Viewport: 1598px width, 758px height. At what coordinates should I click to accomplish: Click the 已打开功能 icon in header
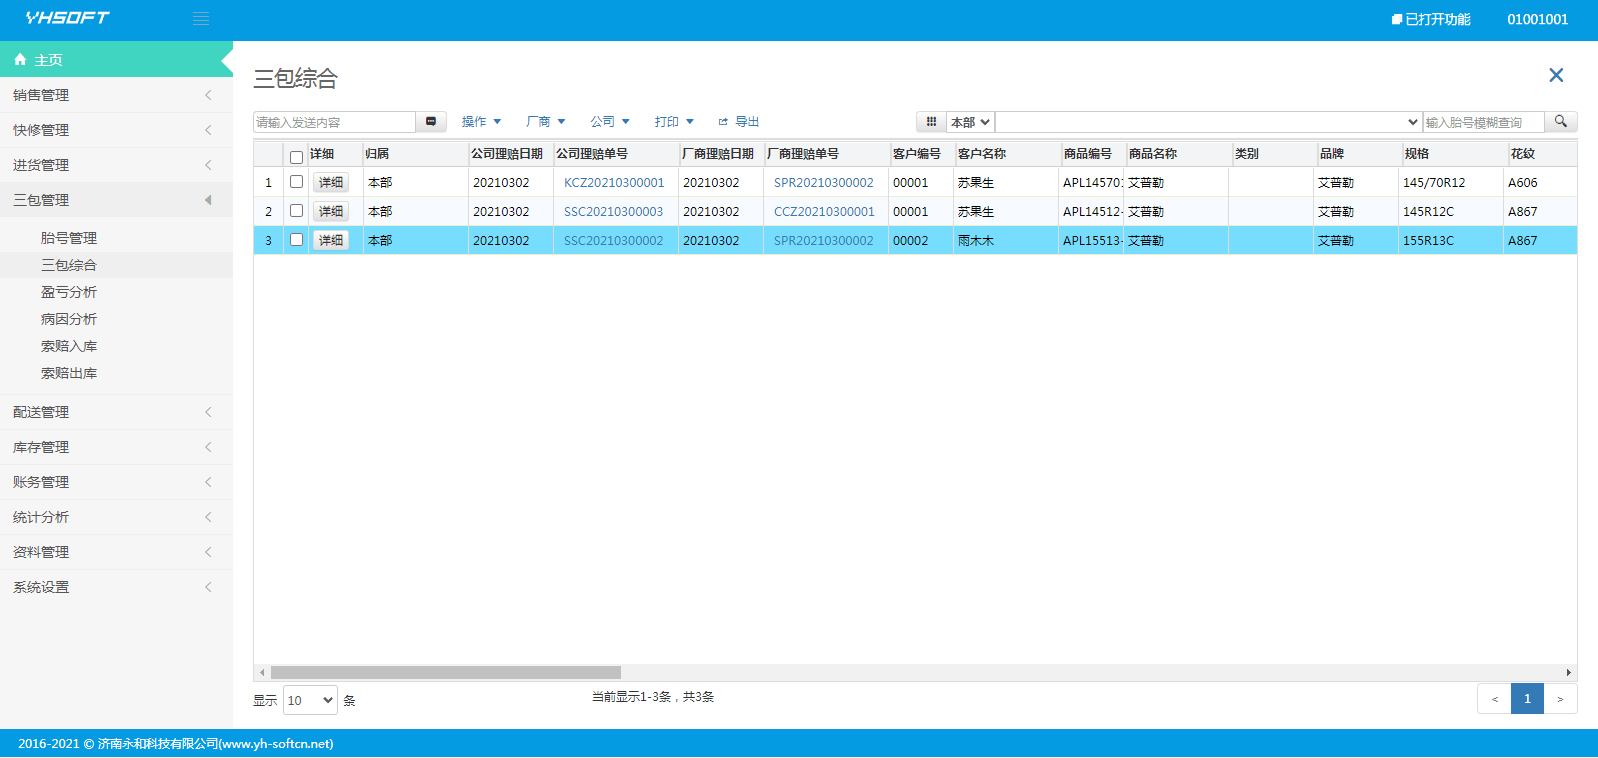point(1397,19)
